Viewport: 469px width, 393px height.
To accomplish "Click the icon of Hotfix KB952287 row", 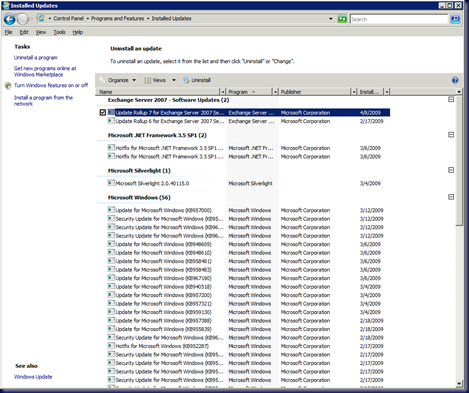I will pos(111,346).
